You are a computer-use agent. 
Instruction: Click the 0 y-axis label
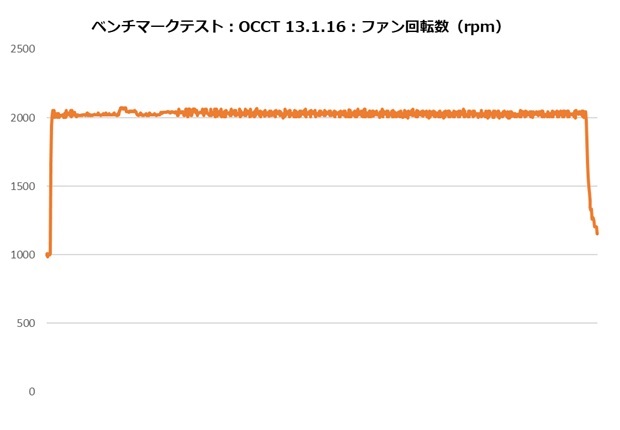(32, 392)
